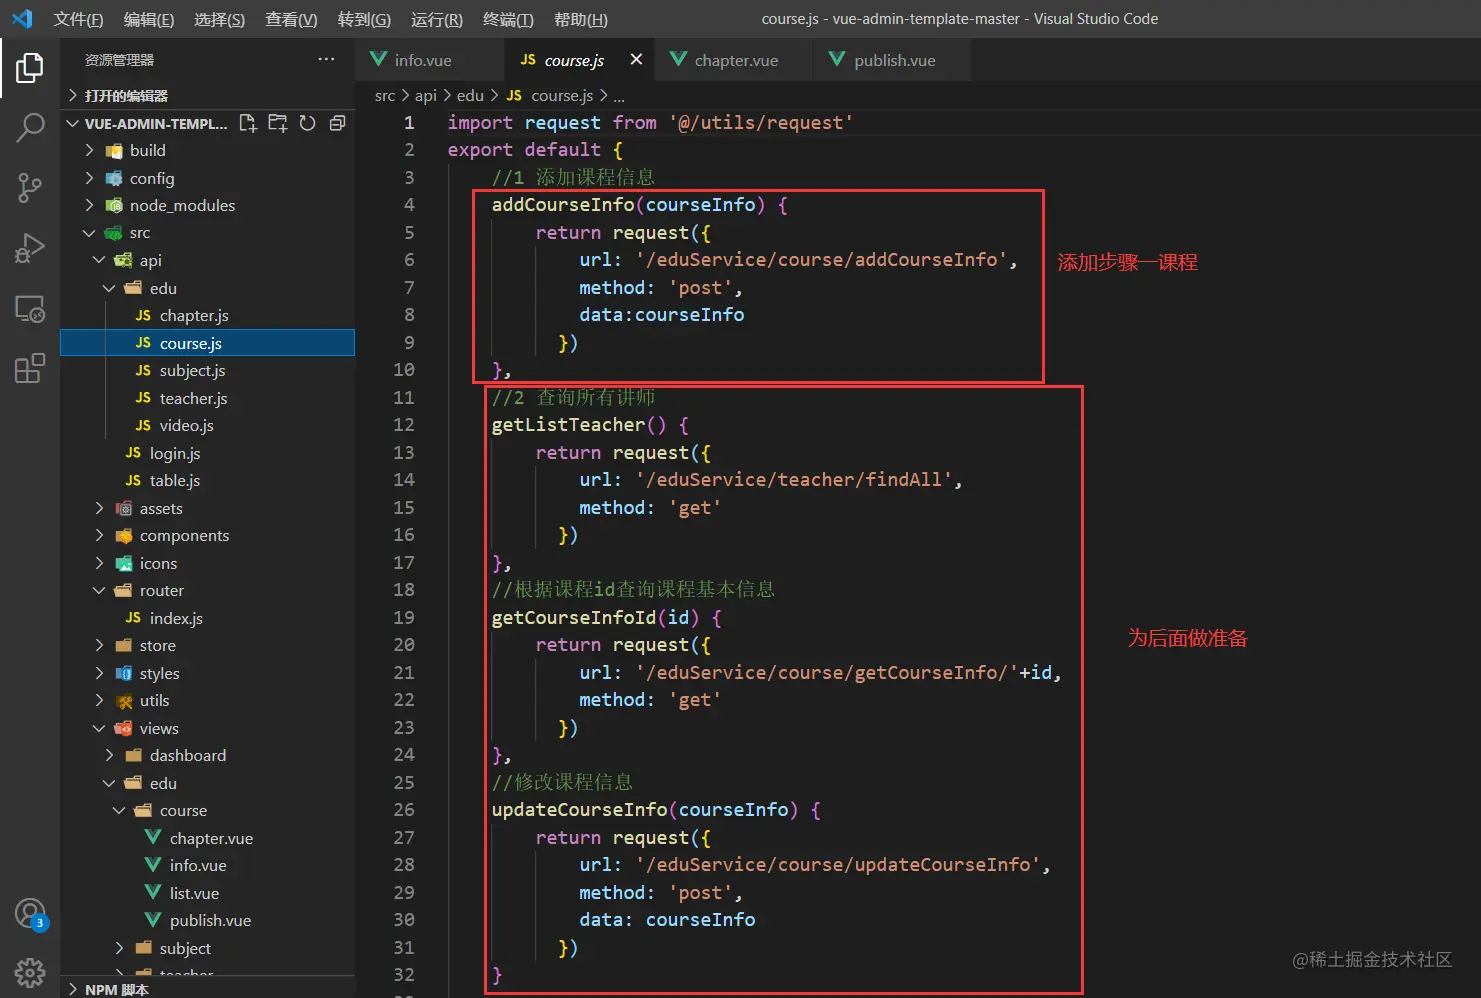
Task: Open video.js in the explorer
Action: (207, 425)
